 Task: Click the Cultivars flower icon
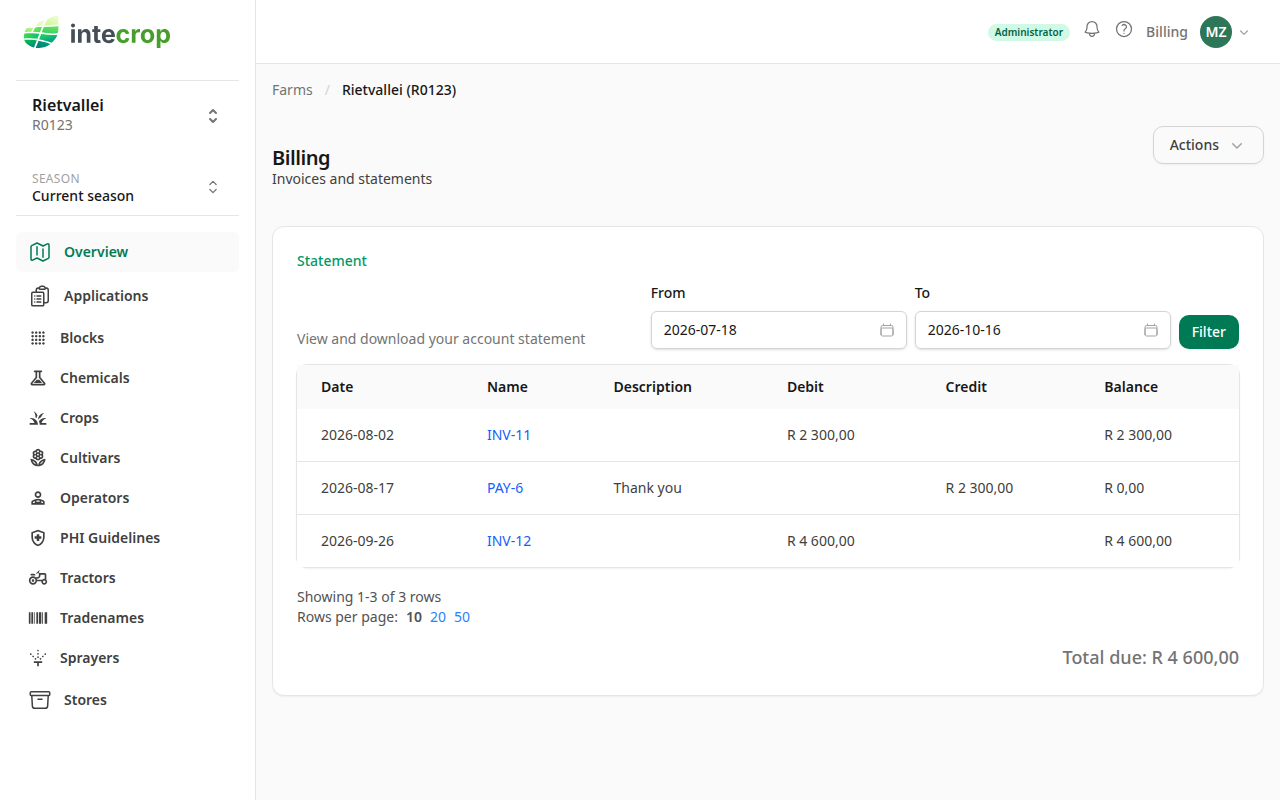coord(38,458)
